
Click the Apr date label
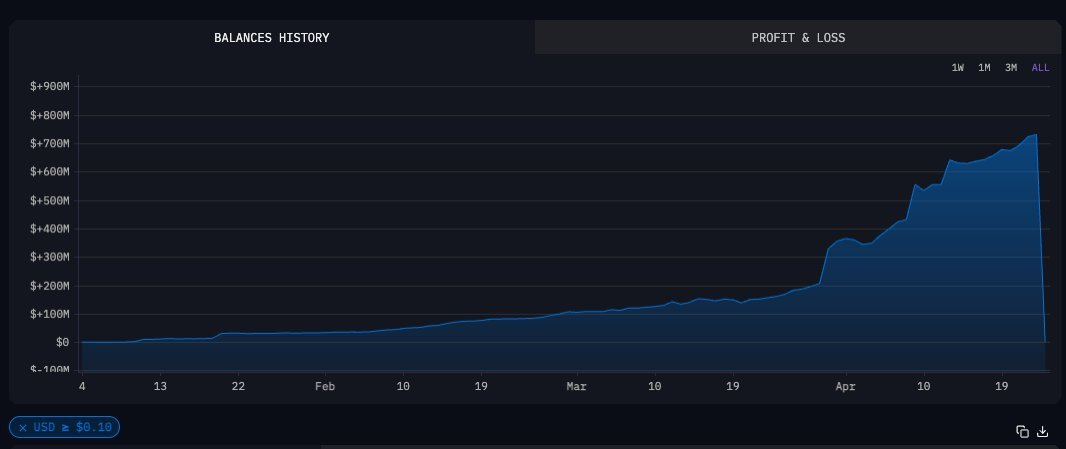click(x=845, y=386)
